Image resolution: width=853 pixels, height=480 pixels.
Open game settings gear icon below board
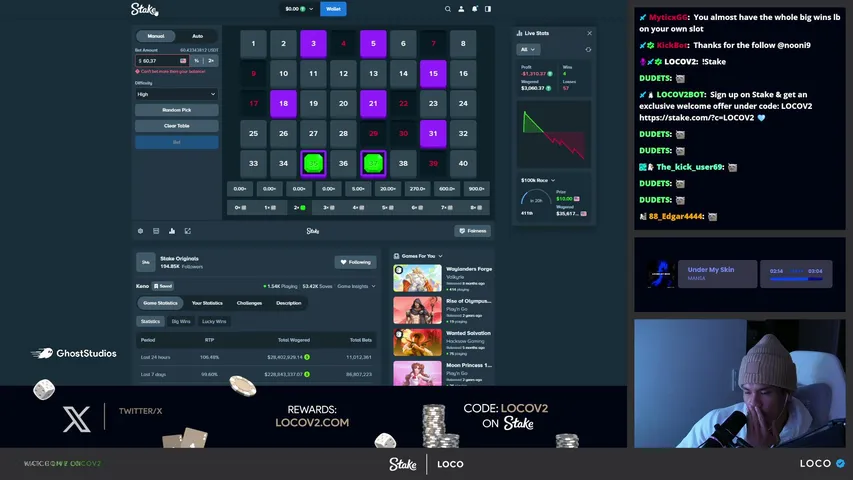click(x=140, y=231)
